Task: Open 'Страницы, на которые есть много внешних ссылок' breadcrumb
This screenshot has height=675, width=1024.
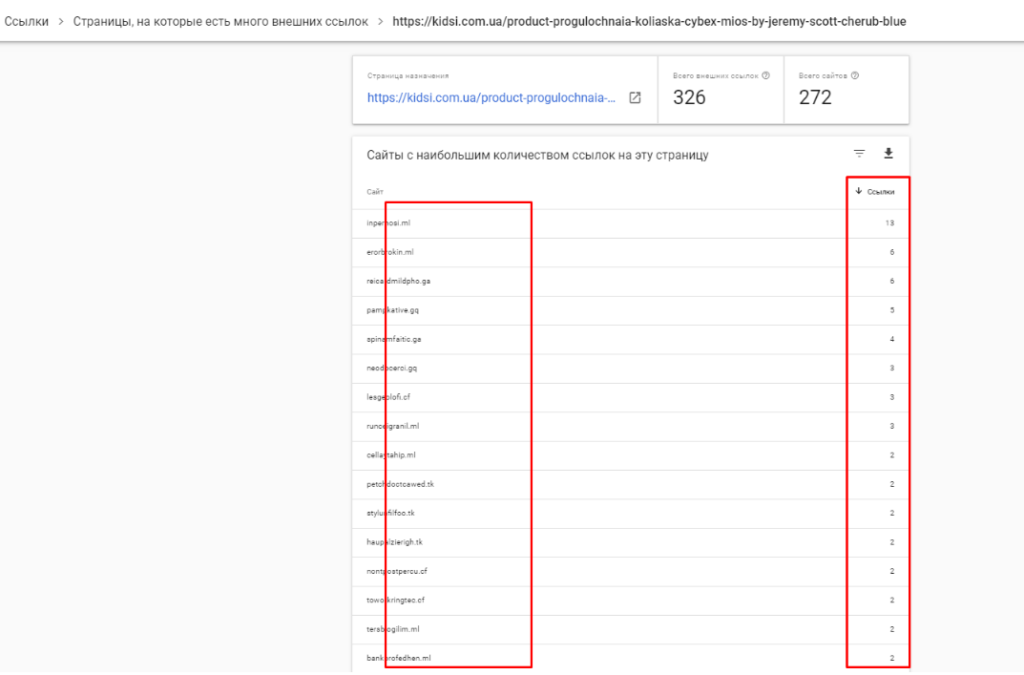Action: [x=220, y=21]
